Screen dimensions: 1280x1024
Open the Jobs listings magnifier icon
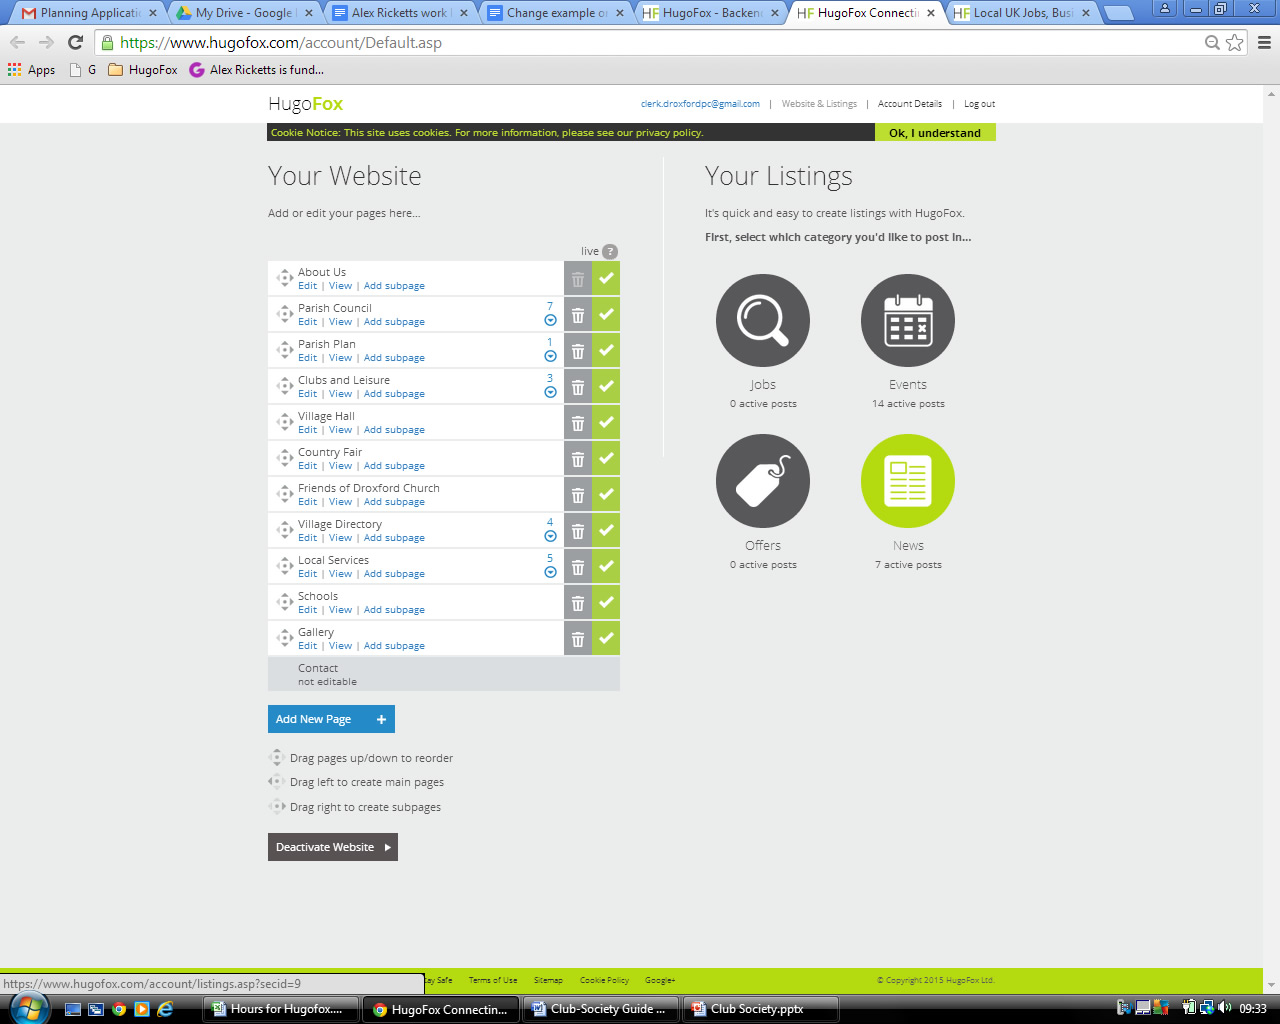point(762,321)
